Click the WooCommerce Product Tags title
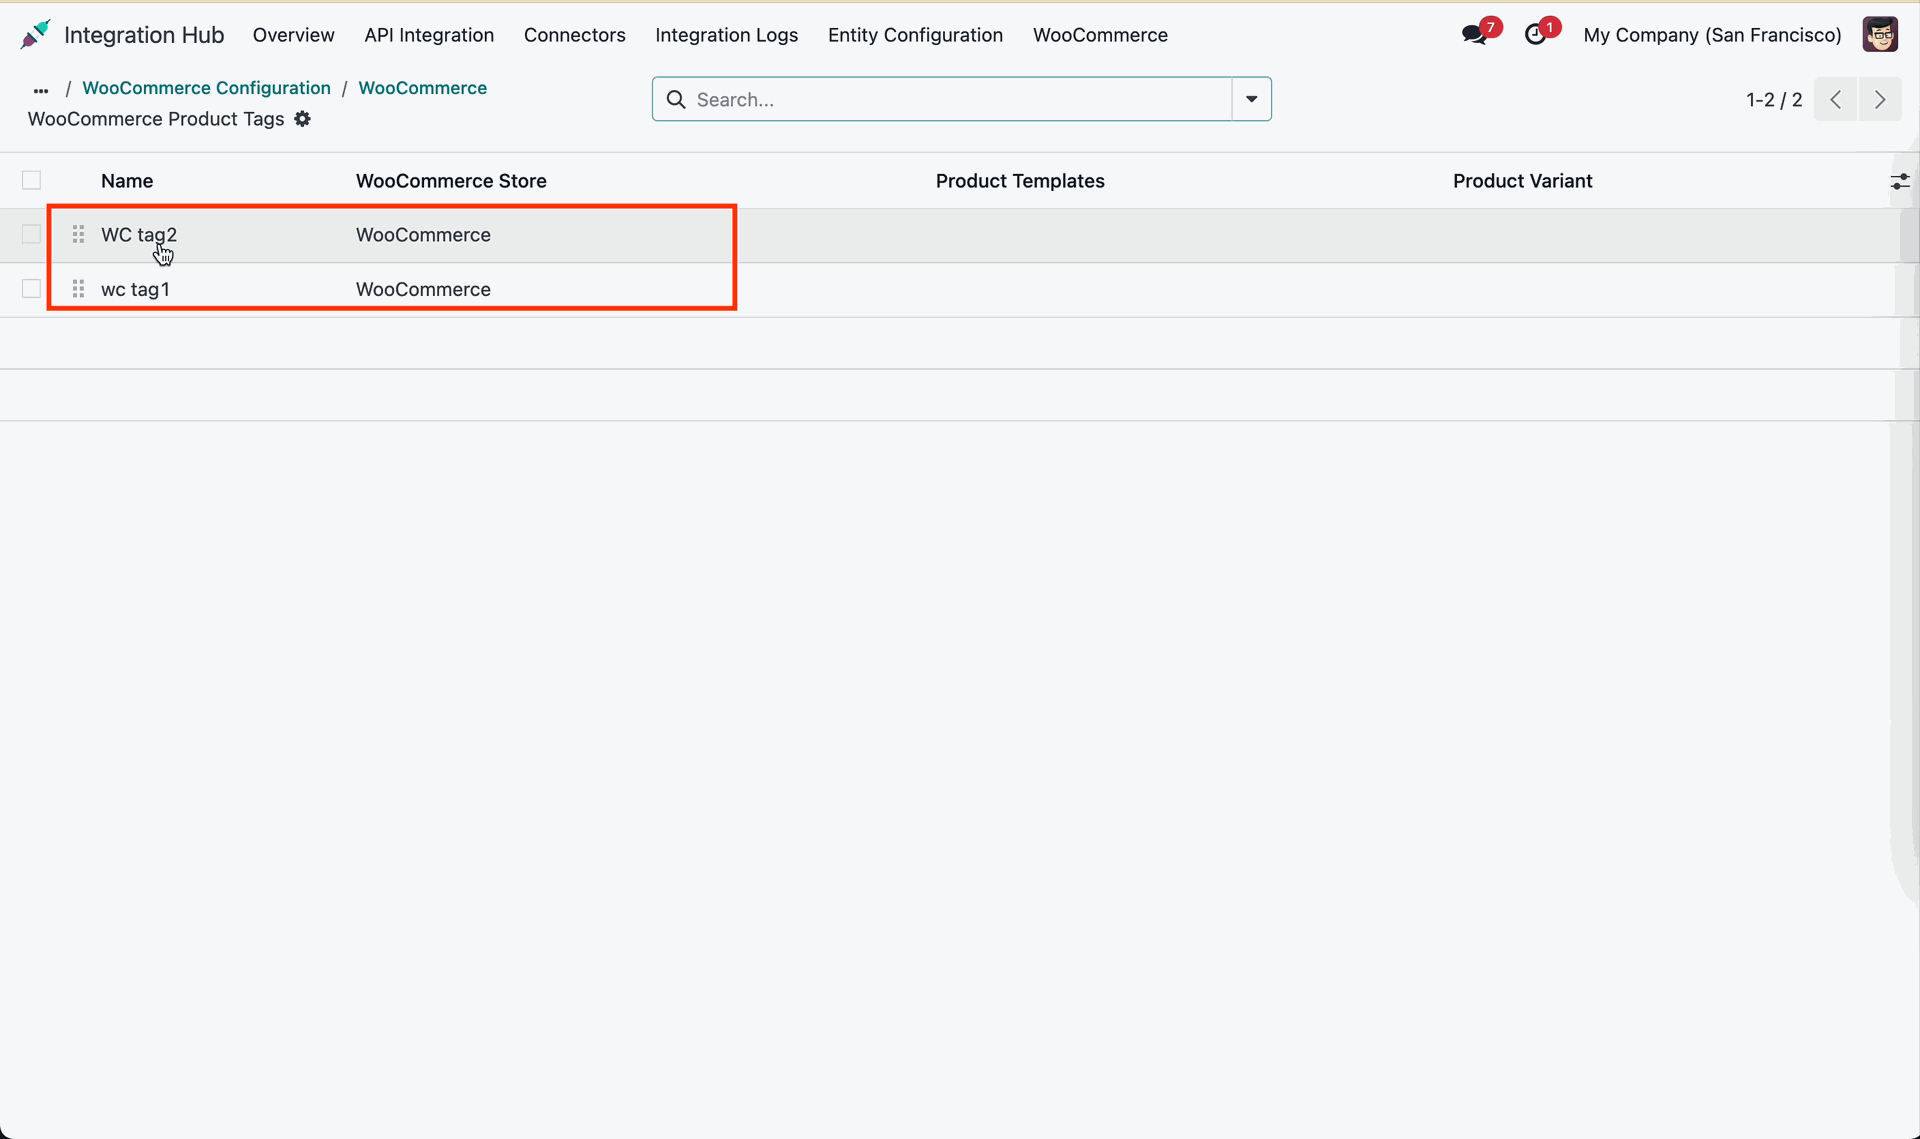Viewport: 1920px width, 1139px height. point(156,119)
